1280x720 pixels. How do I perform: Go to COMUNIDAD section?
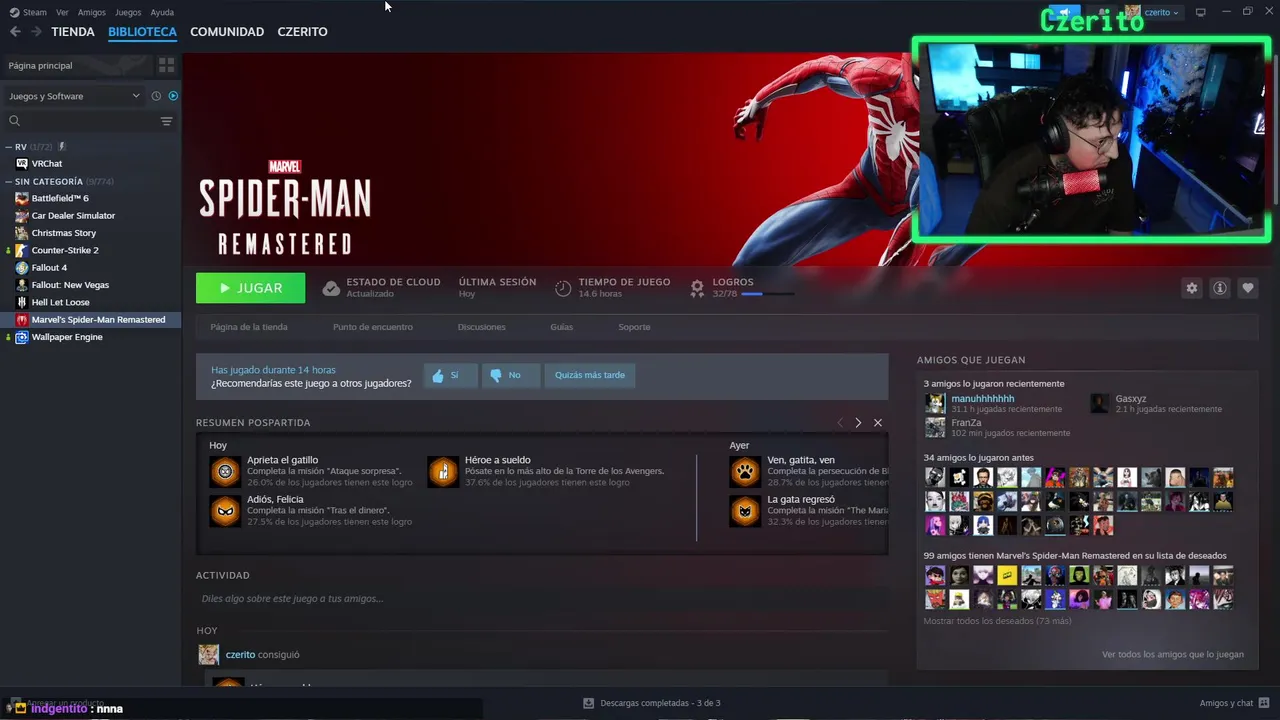pos(227,32)
